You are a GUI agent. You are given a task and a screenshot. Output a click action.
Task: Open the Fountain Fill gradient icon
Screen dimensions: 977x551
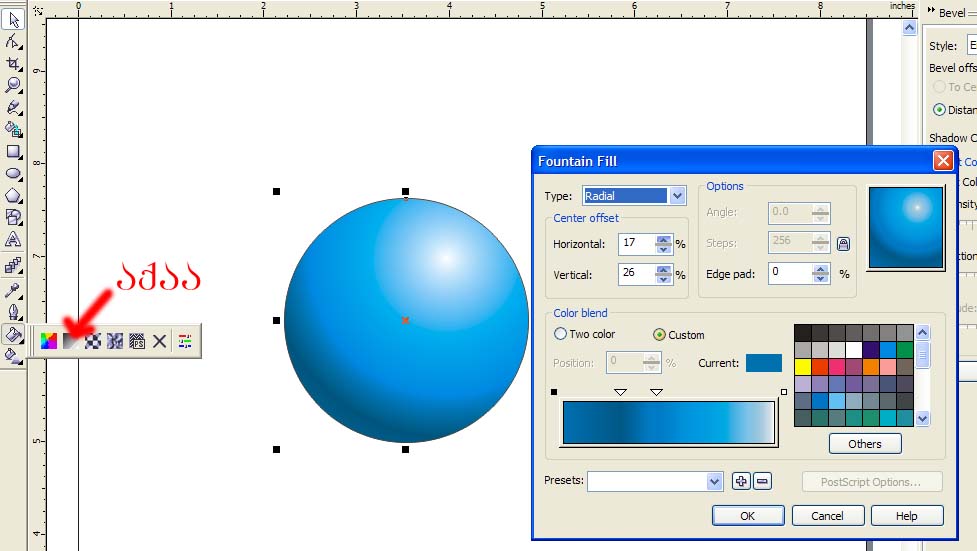pyautogui.click(x=71, y=341)
